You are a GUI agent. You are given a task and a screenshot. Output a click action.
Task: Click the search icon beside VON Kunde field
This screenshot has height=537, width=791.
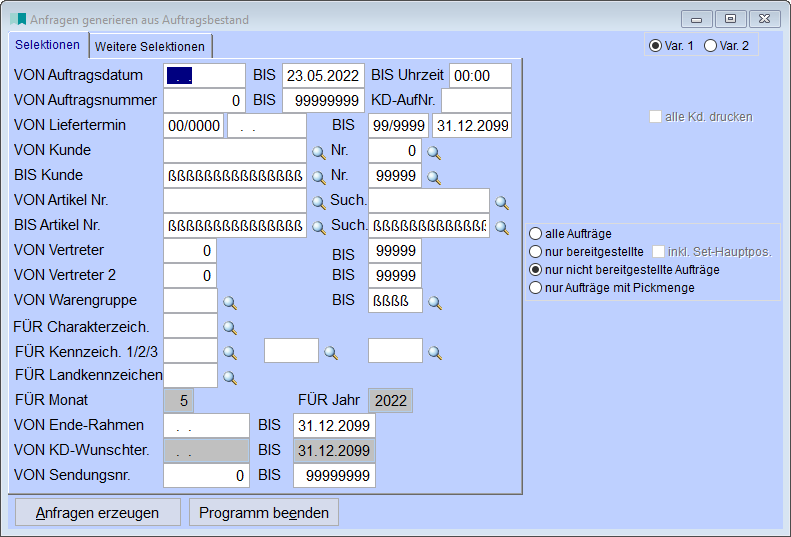[x=319, y=152]
